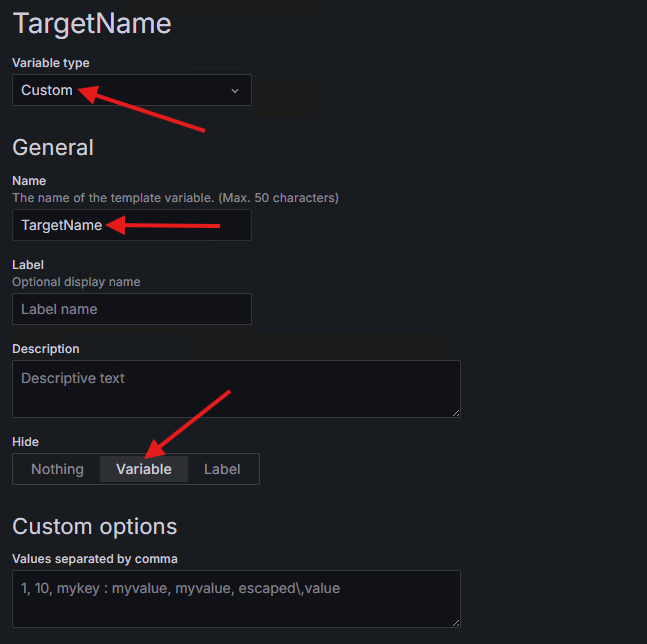Click the 'General' section heading
Screen dimensions: 647x644
tap(53, 147)
